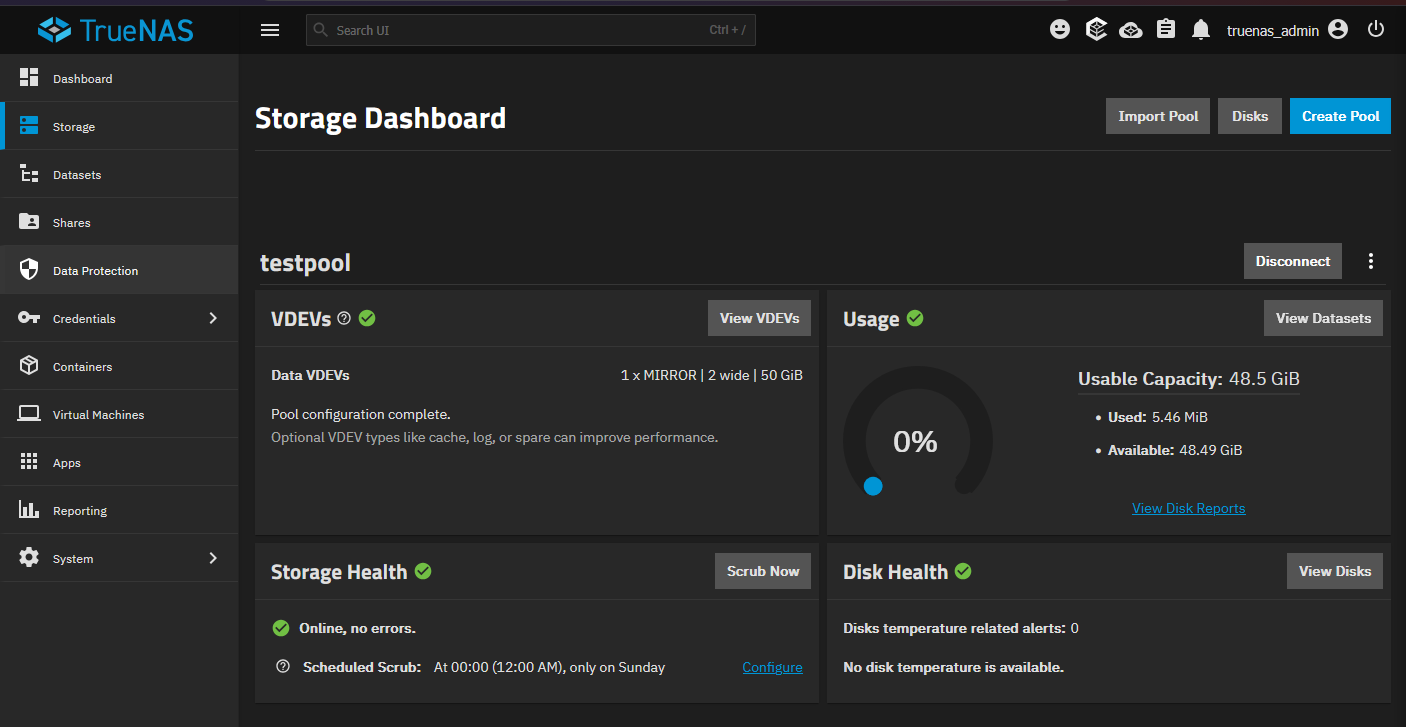Click the Import Pool button
Viewport: 1406px width, 727px height.
click(1158, 116)
